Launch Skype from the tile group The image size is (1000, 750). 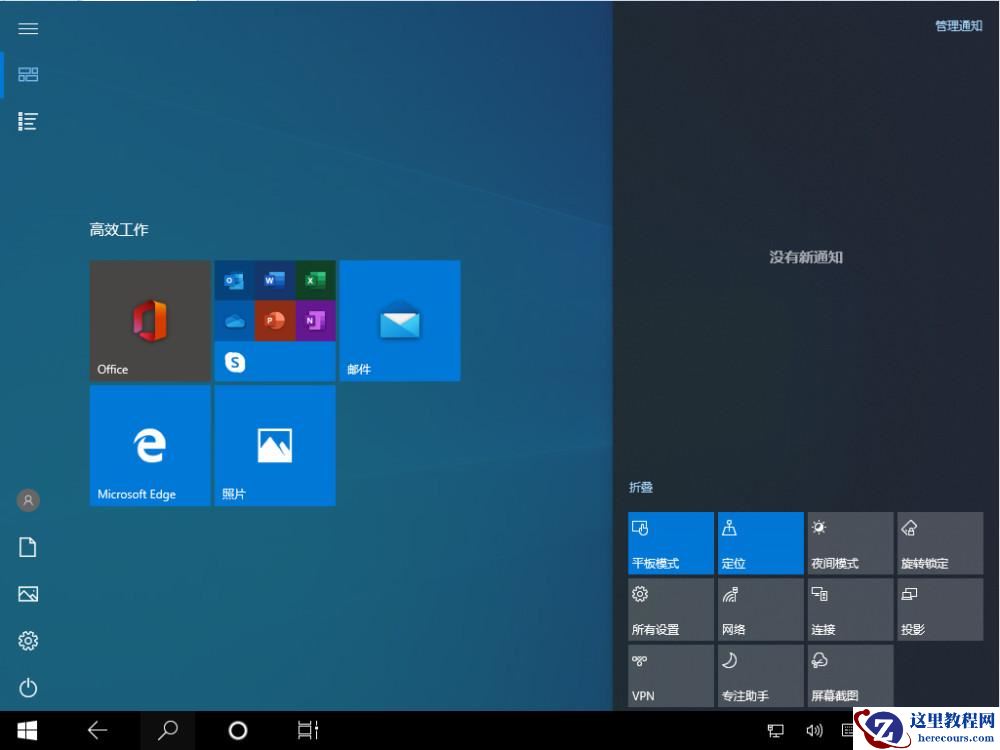click(234, 362)
